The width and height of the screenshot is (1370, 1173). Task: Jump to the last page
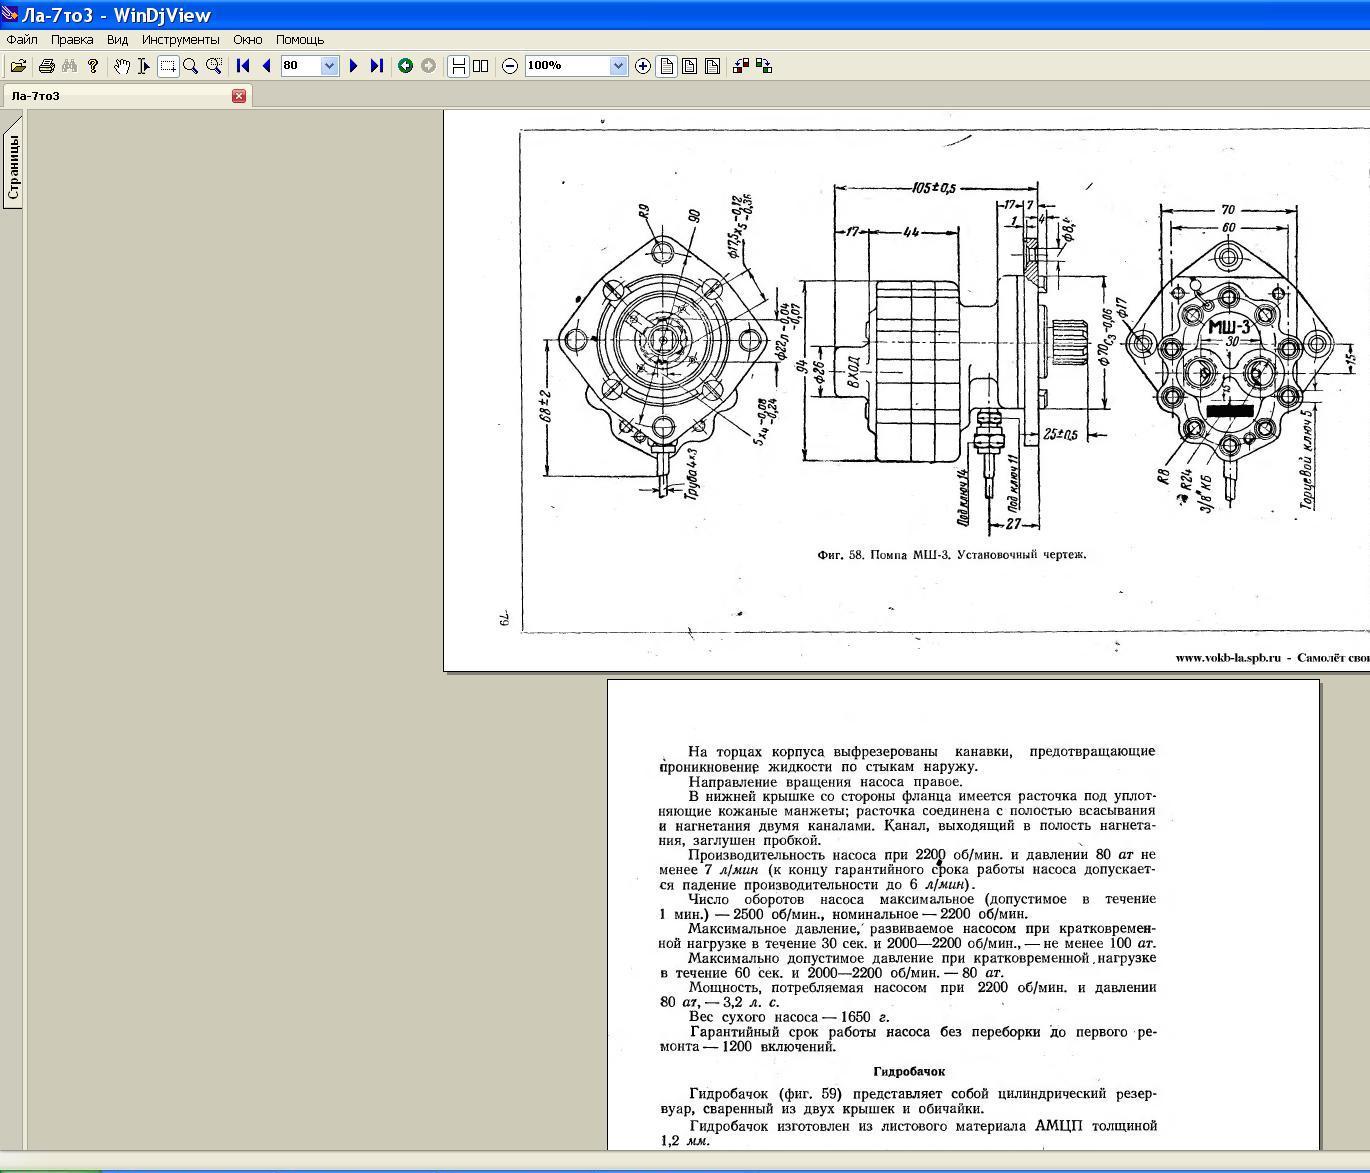(x=376, y=66)
